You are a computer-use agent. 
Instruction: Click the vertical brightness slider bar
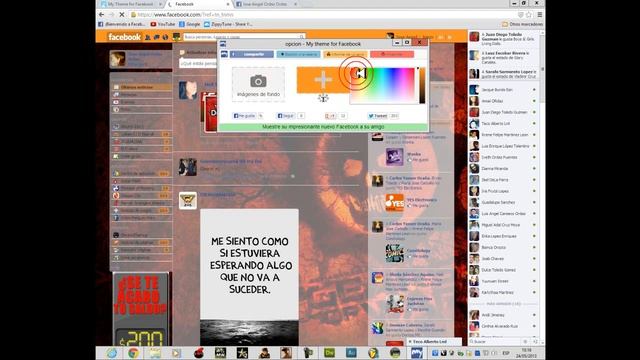(x=422, y=85)
